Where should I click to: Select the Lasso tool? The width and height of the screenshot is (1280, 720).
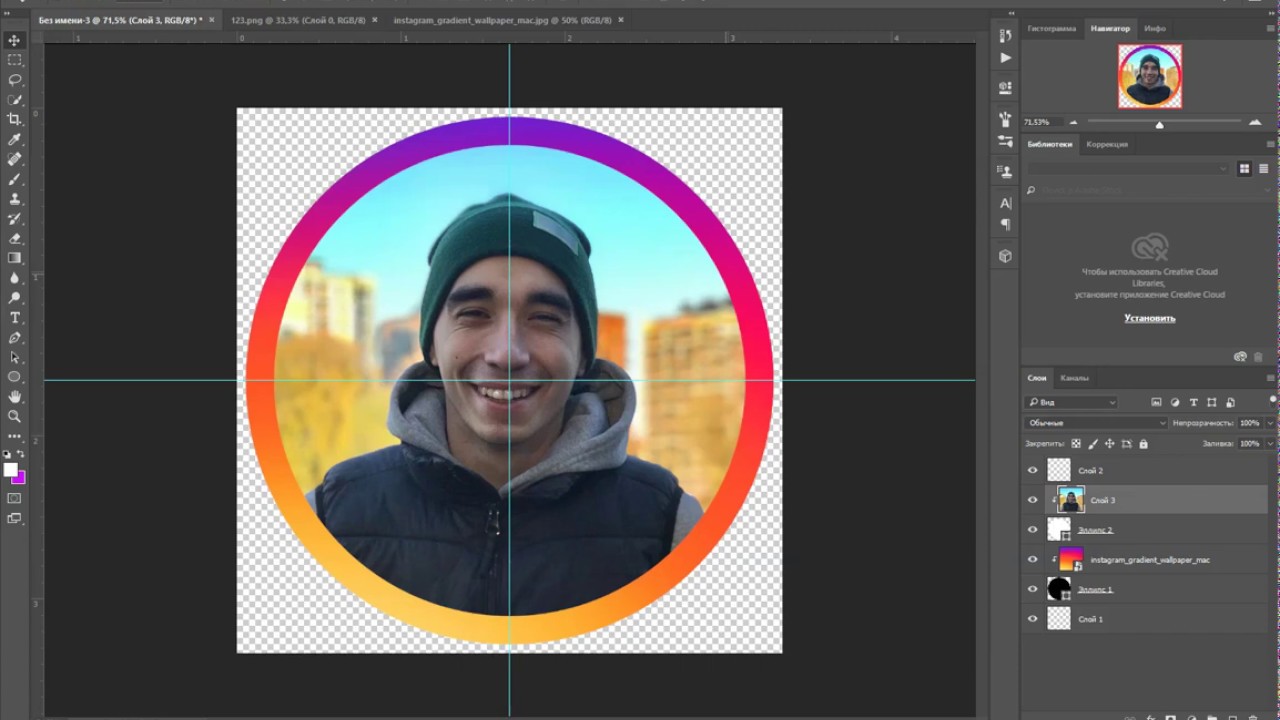14,80
